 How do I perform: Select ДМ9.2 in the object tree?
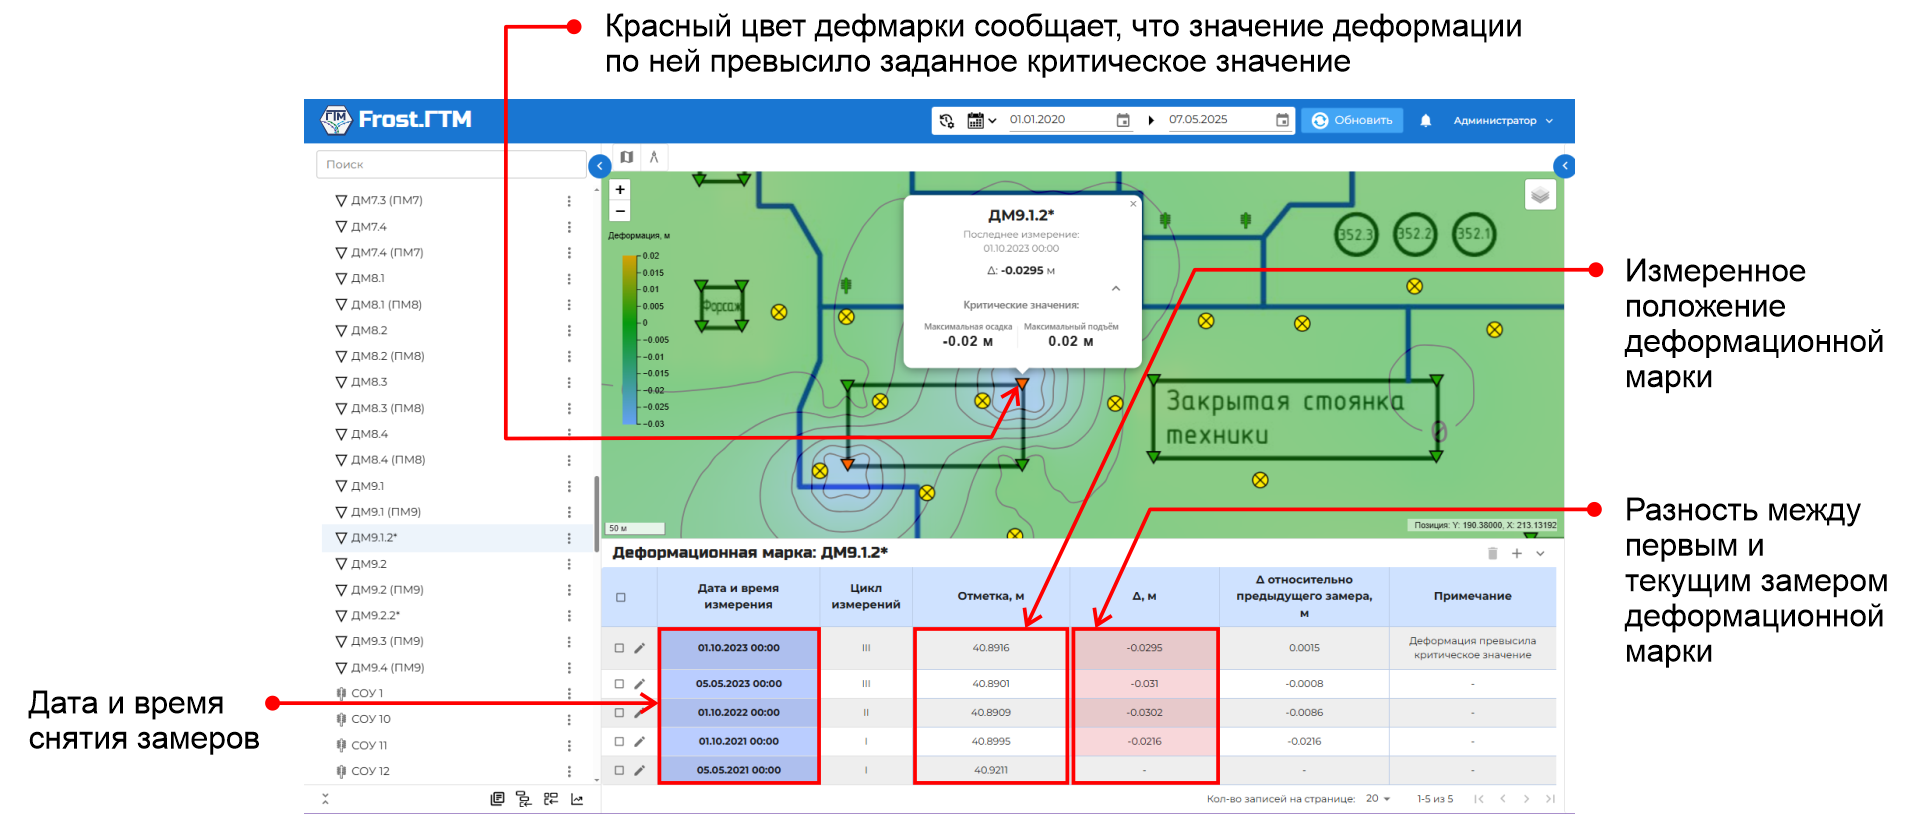coord(369,564)
